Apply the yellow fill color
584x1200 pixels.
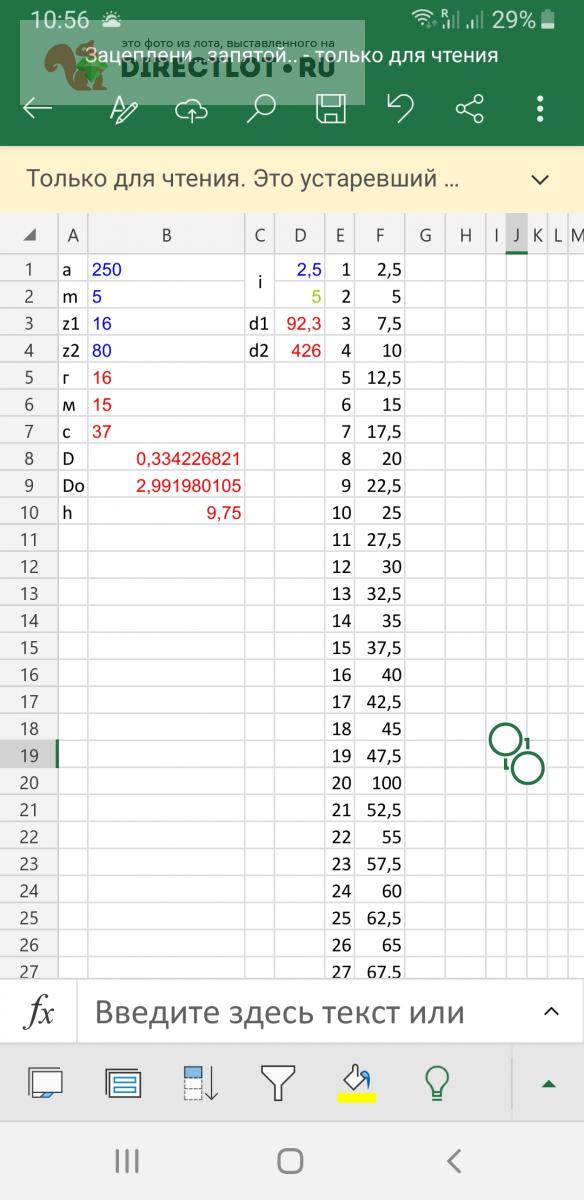click(356, 1083)
